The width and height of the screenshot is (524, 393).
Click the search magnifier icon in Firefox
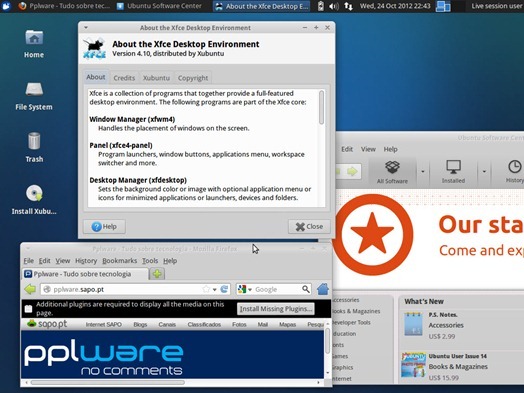click(x=306, y=289)
